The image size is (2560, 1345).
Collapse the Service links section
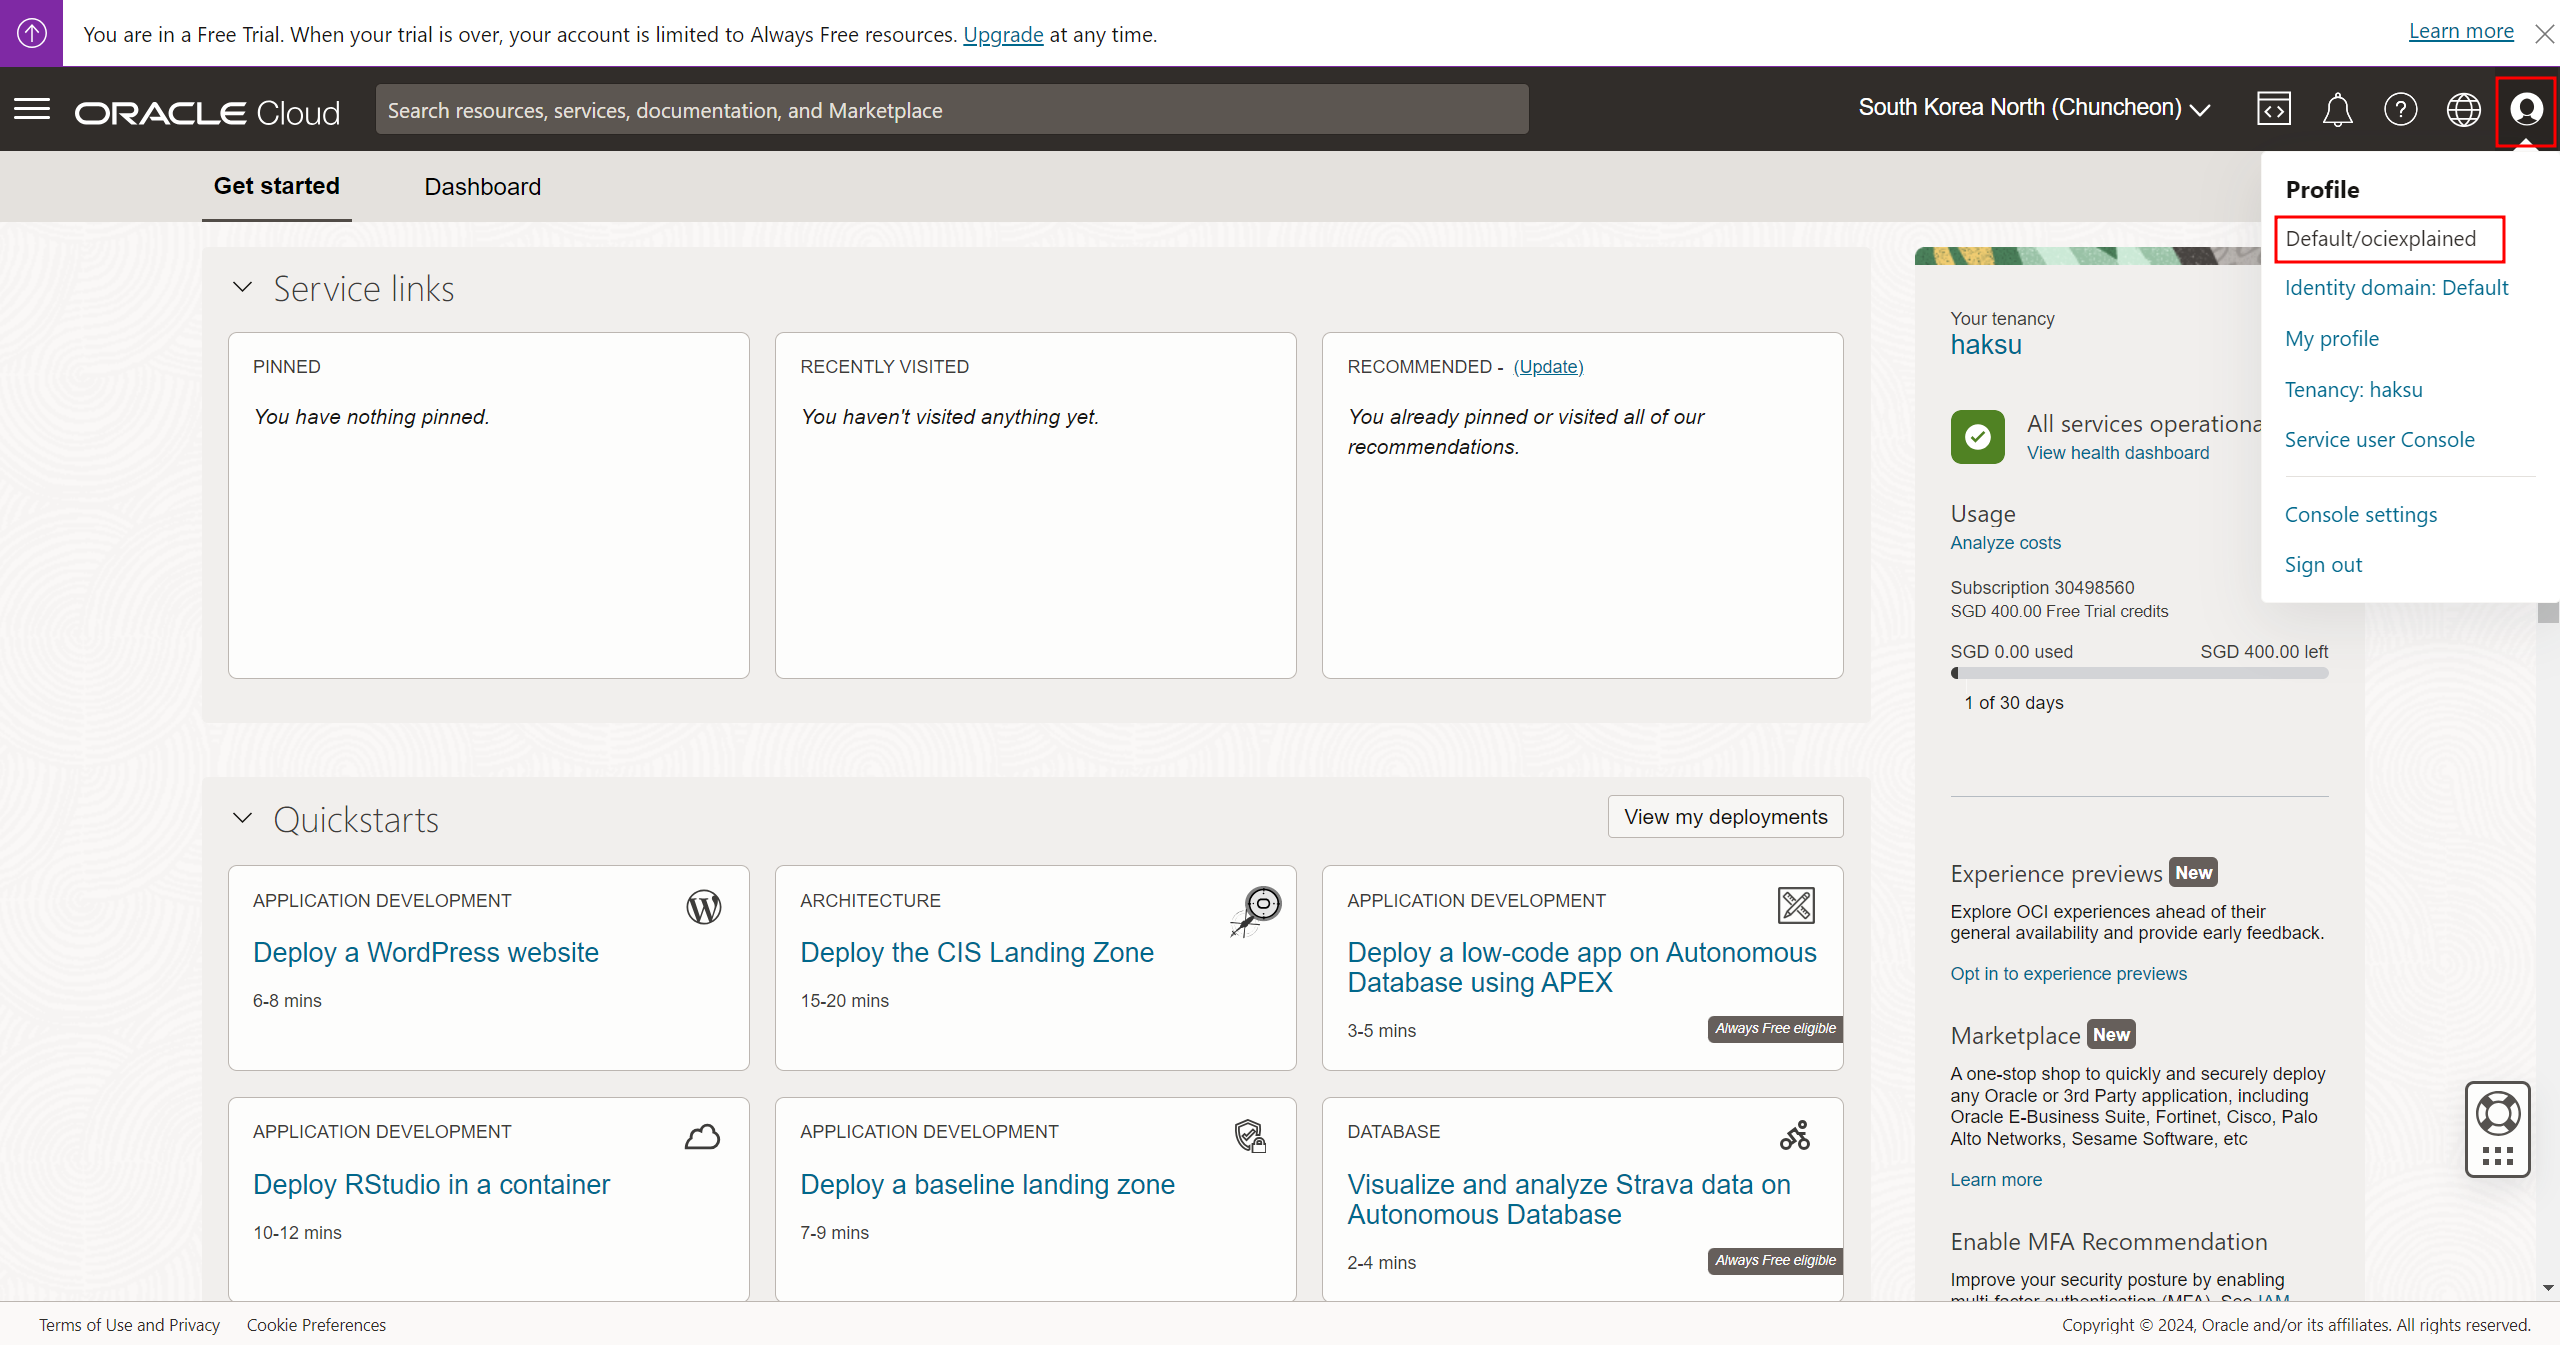click(242, 288)
